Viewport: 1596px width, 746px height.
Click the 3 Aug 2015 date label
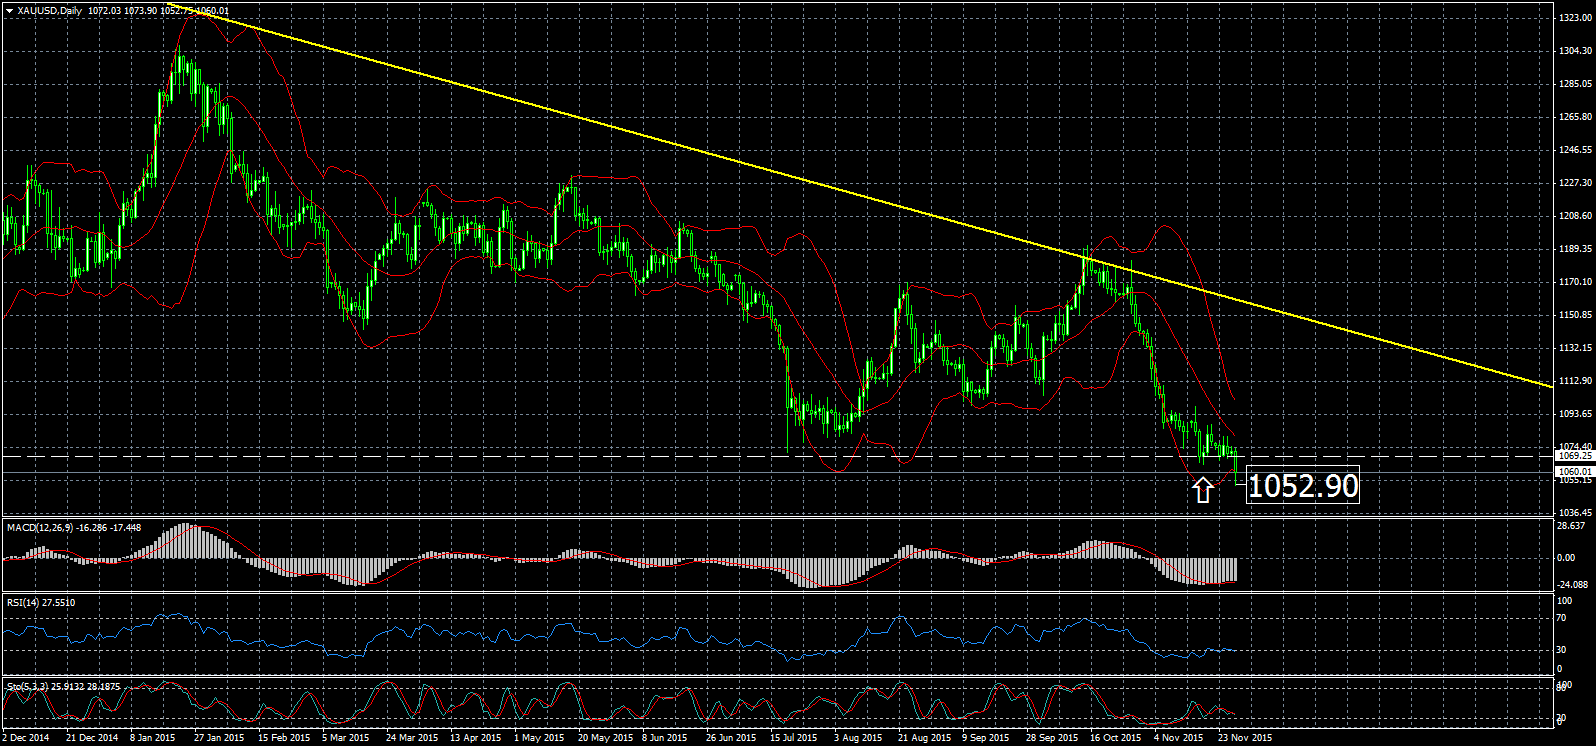point(859,738)
